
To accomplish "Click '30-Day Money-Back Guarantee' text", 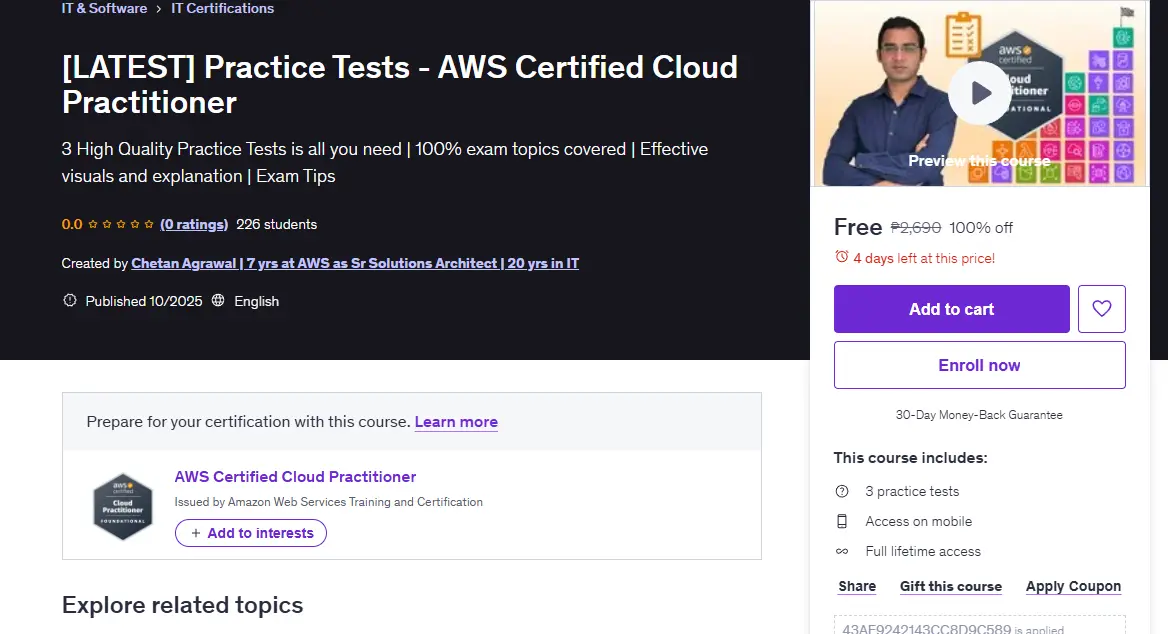I will click(x=979, y=415).
